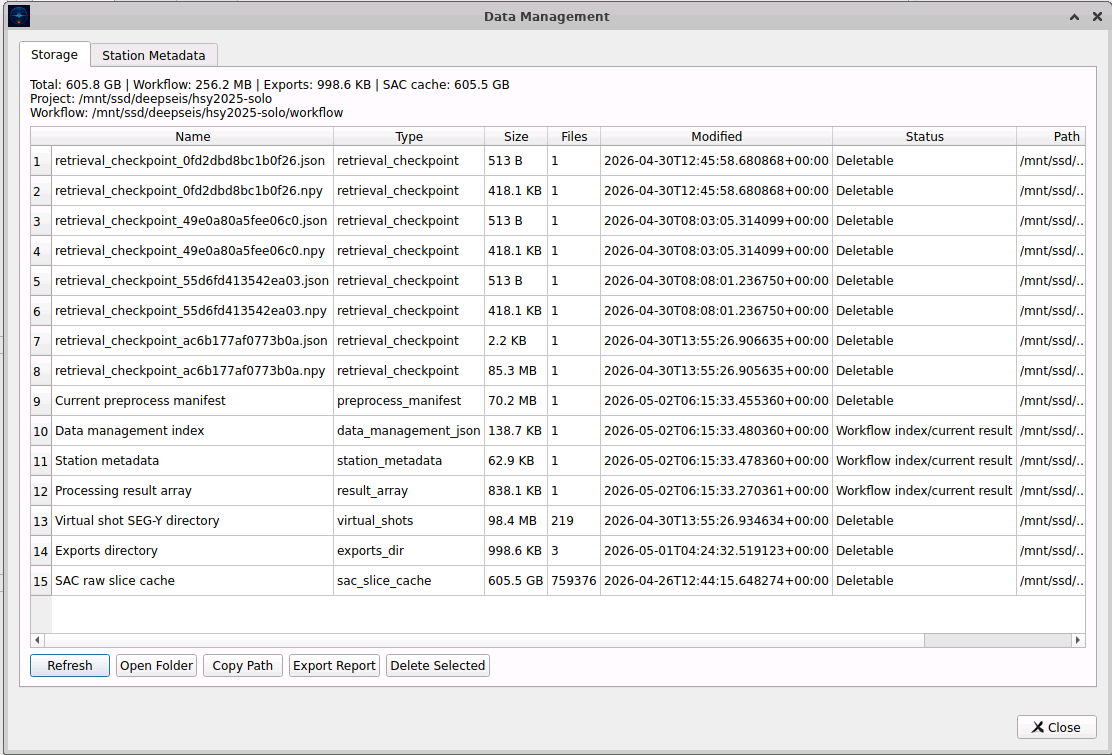Click the result_array type cell
This screenshot has width=1112, height=755.
(x=409, y=491)
